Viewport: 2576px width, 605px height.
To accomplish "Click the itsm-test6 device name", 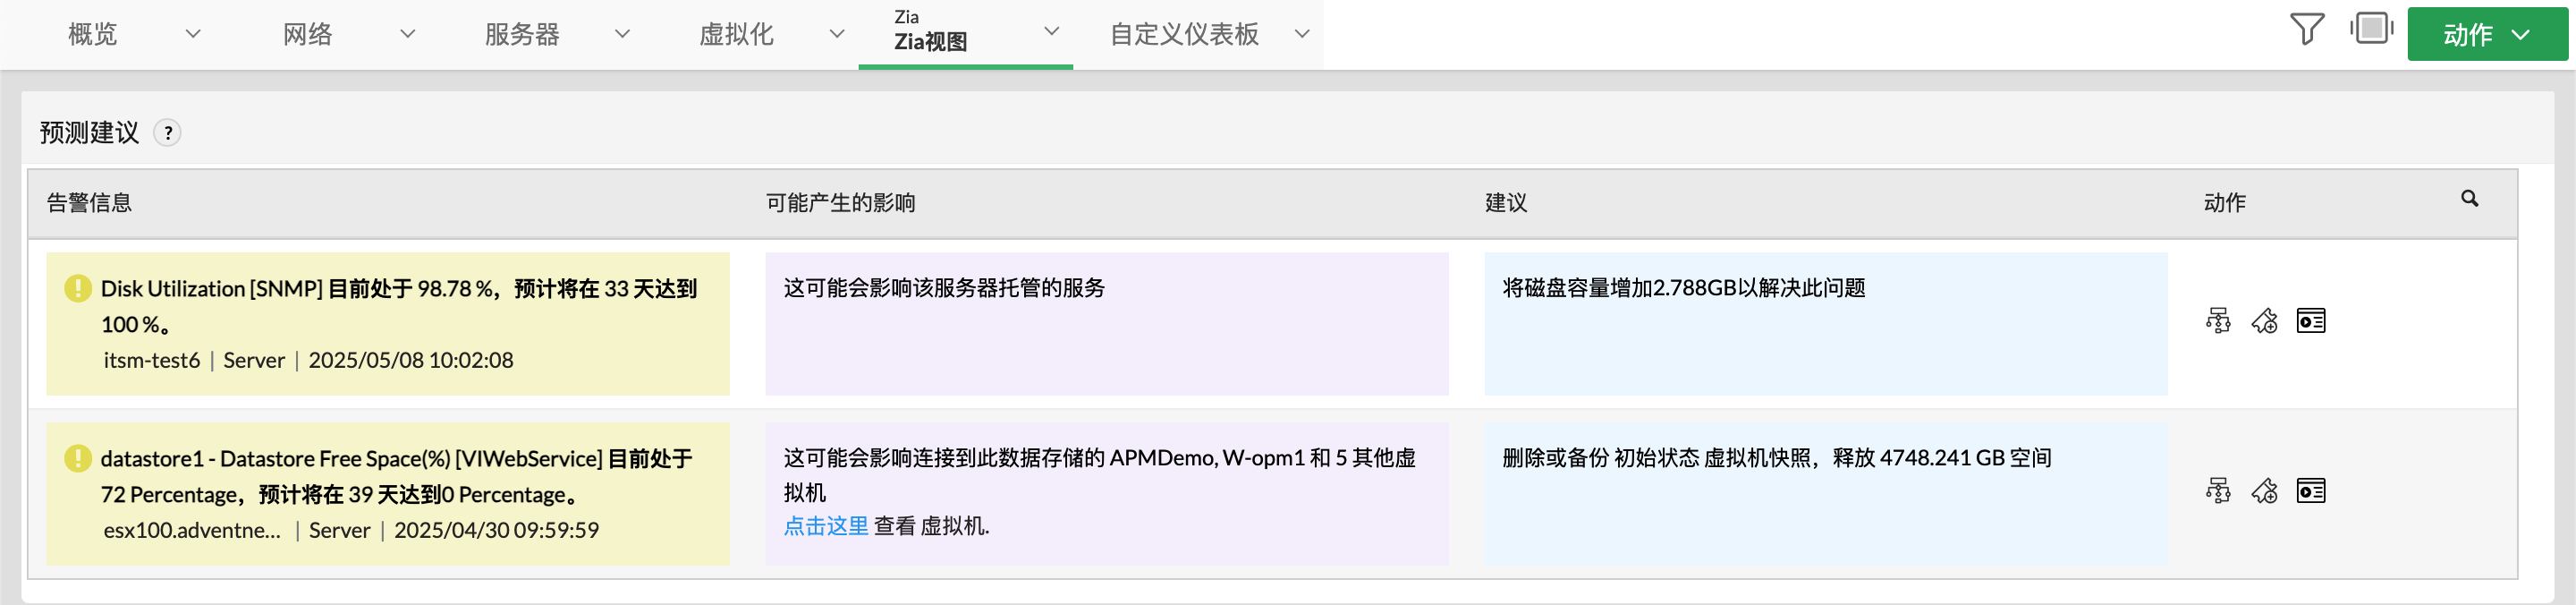I will click(x=151, y=360).
